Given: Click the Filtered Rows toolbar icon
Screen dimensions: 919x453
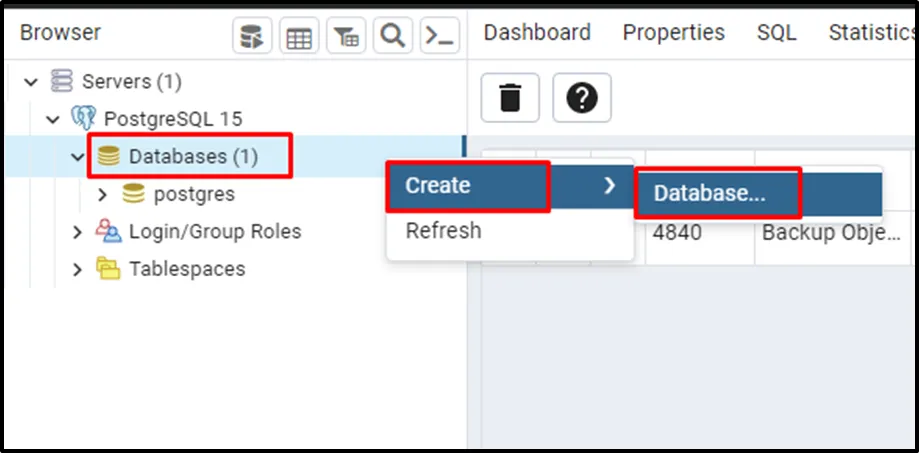Looking at the screenshot, I should (x=346, y=37).
